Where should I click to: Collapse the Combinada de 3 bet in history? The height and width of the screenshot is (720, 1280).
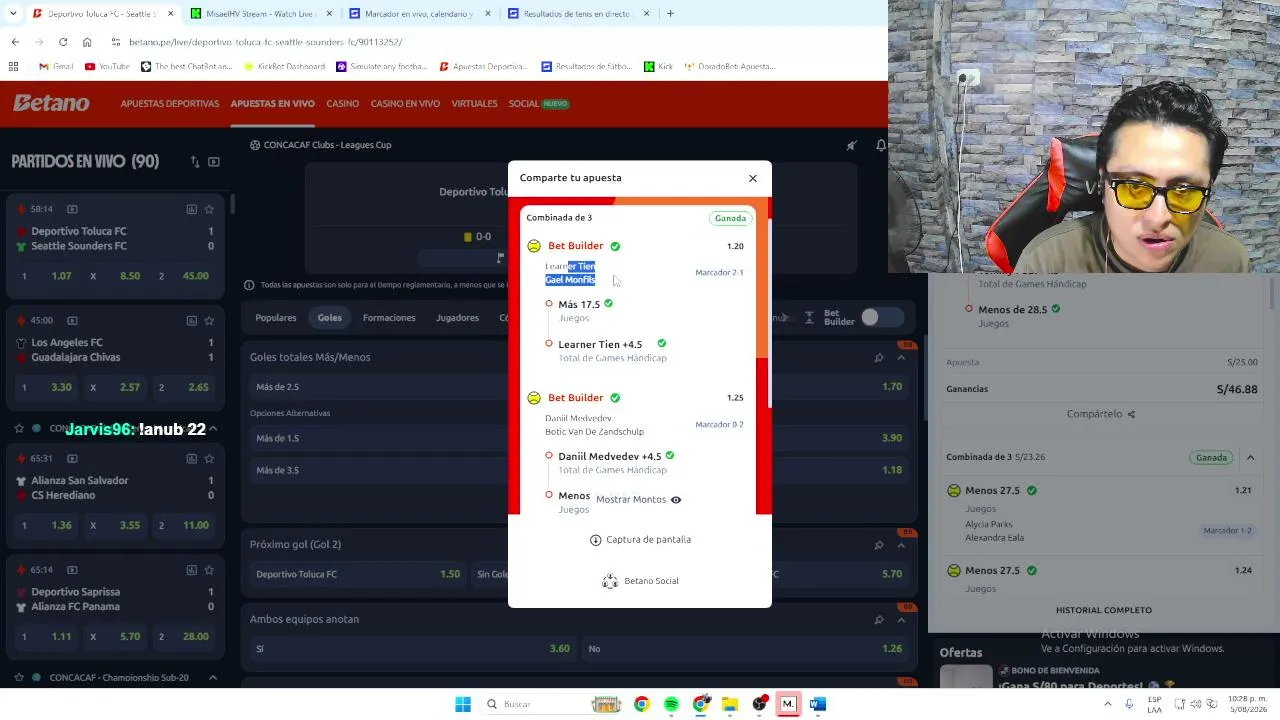pyautogui.click(x=1250, y=458)
